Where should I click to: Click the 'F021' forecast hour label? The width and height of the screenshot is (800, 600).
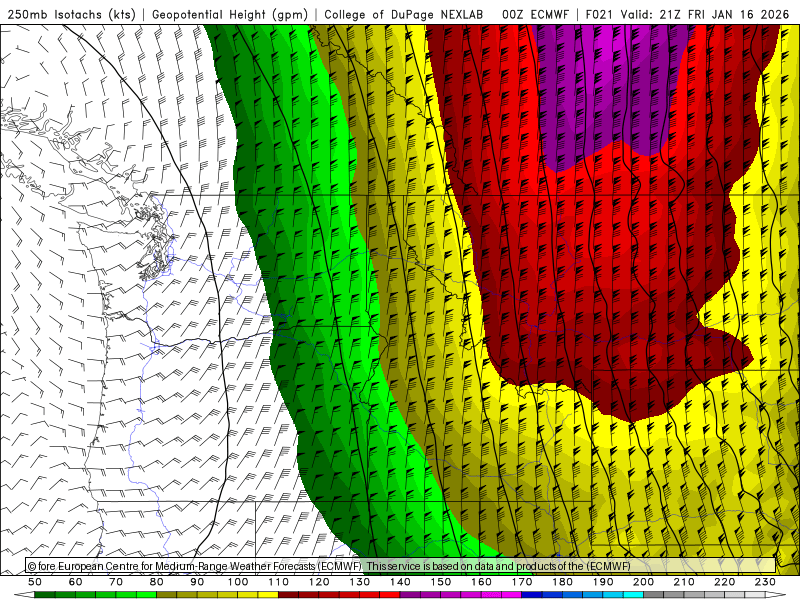(x=599, y=15)
